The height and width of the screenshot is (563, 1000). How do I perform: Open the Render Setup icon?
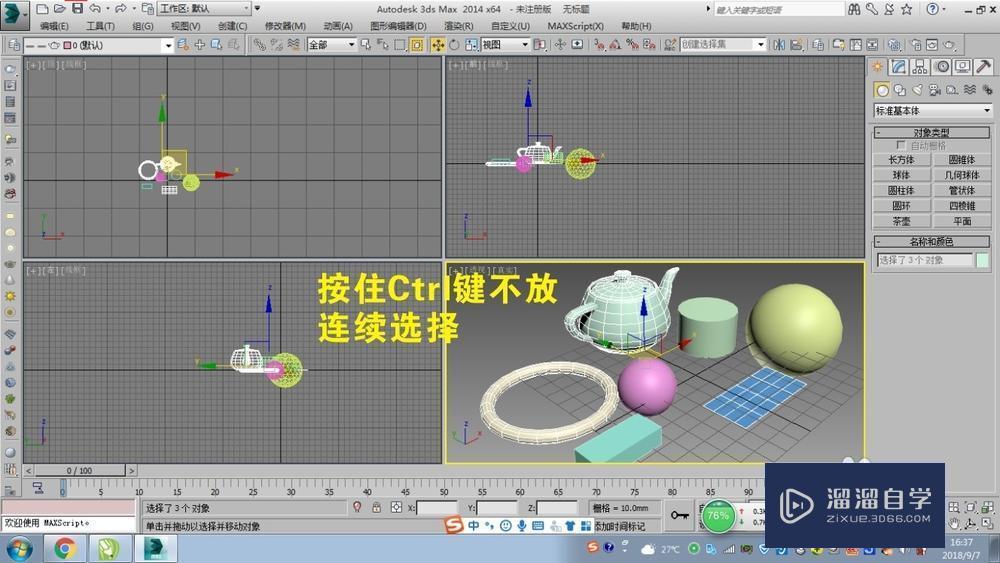pyautogui.click(x=916, y=45)
